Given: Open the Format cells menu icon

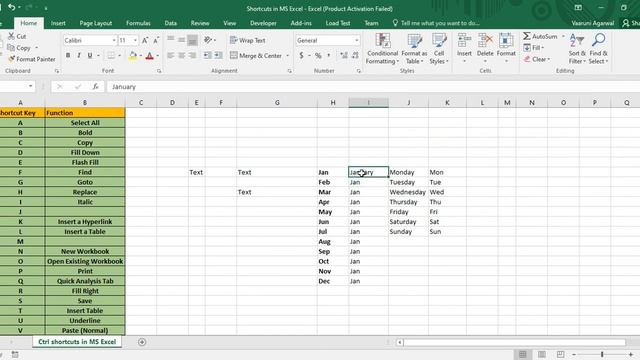Looking at the screenshot, I should (x=506, y=41).
